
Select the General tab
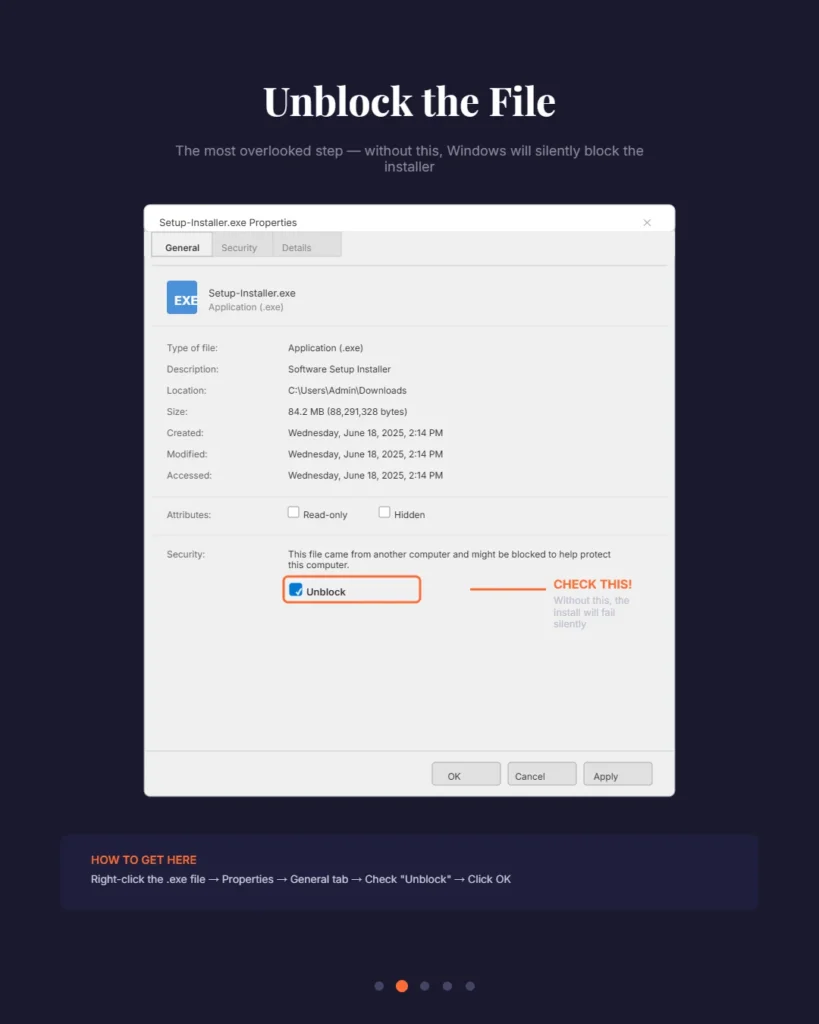pyautogui.click(x=181, y=247)
